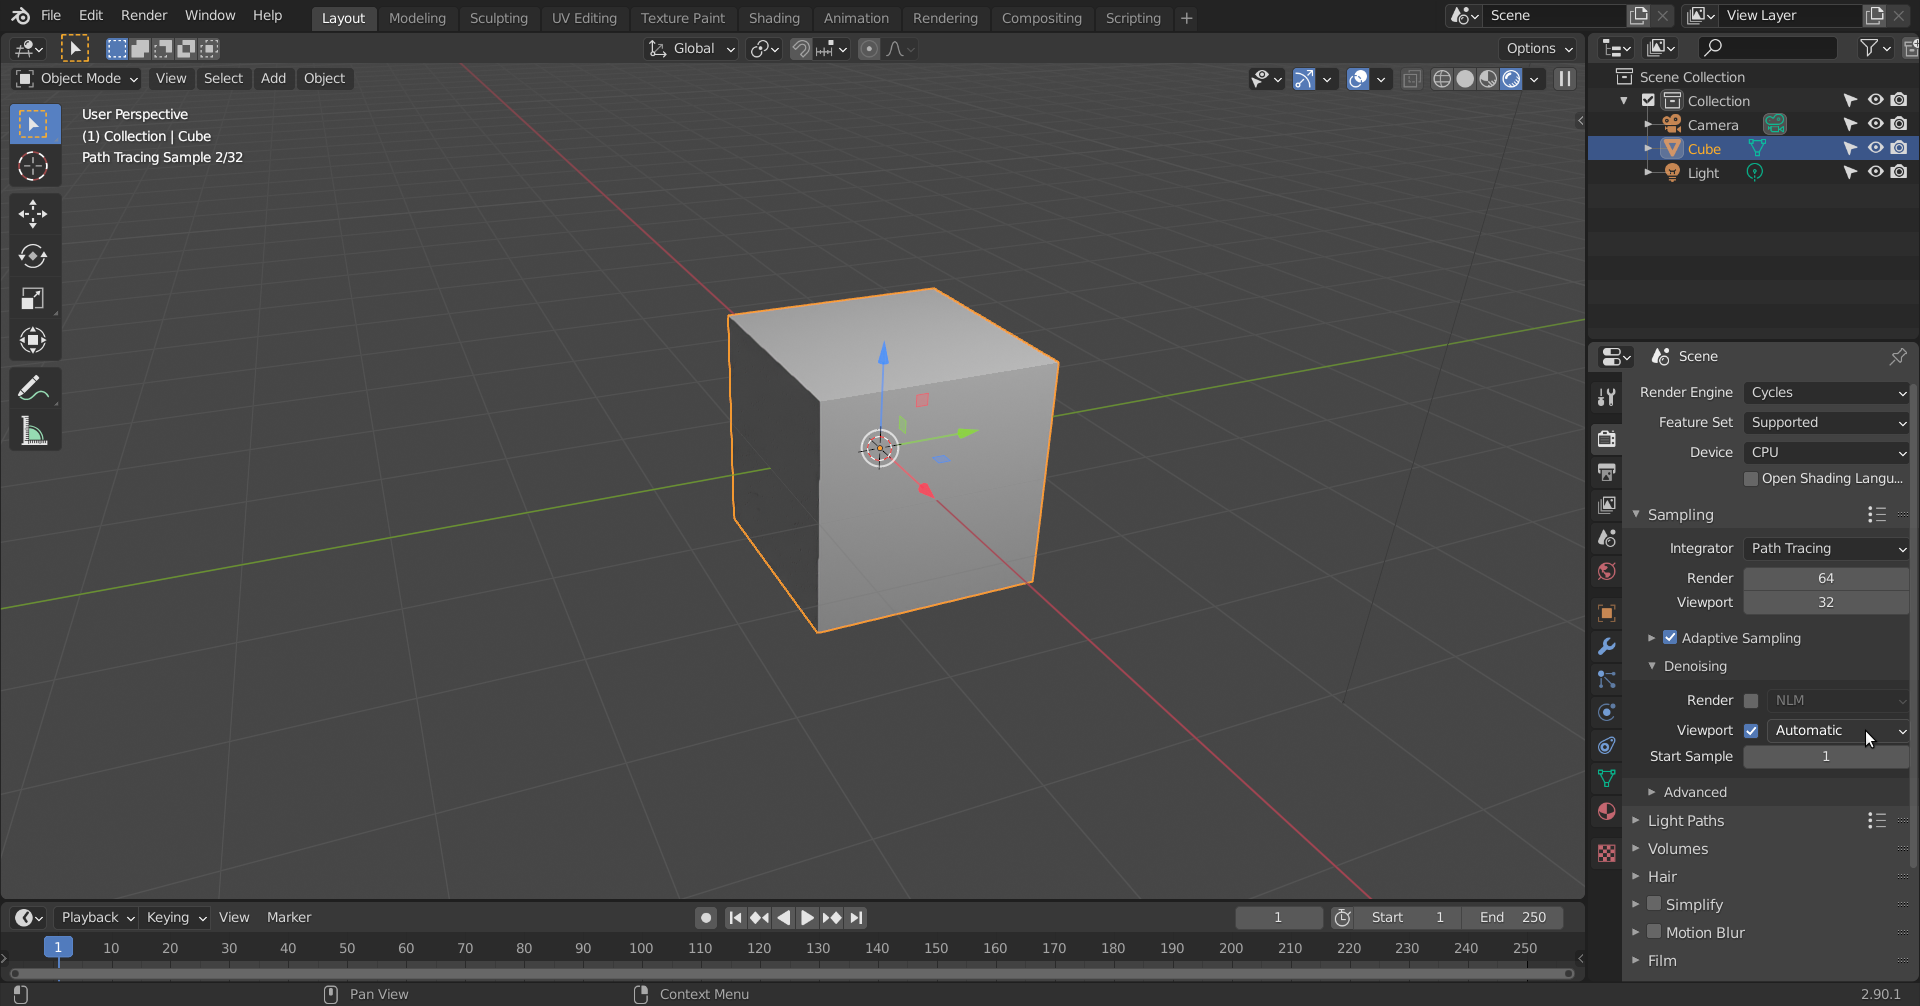Open the Options popover in the viewport
The width and height of the screenshot is (1920, 1006).
(1538, 49)
